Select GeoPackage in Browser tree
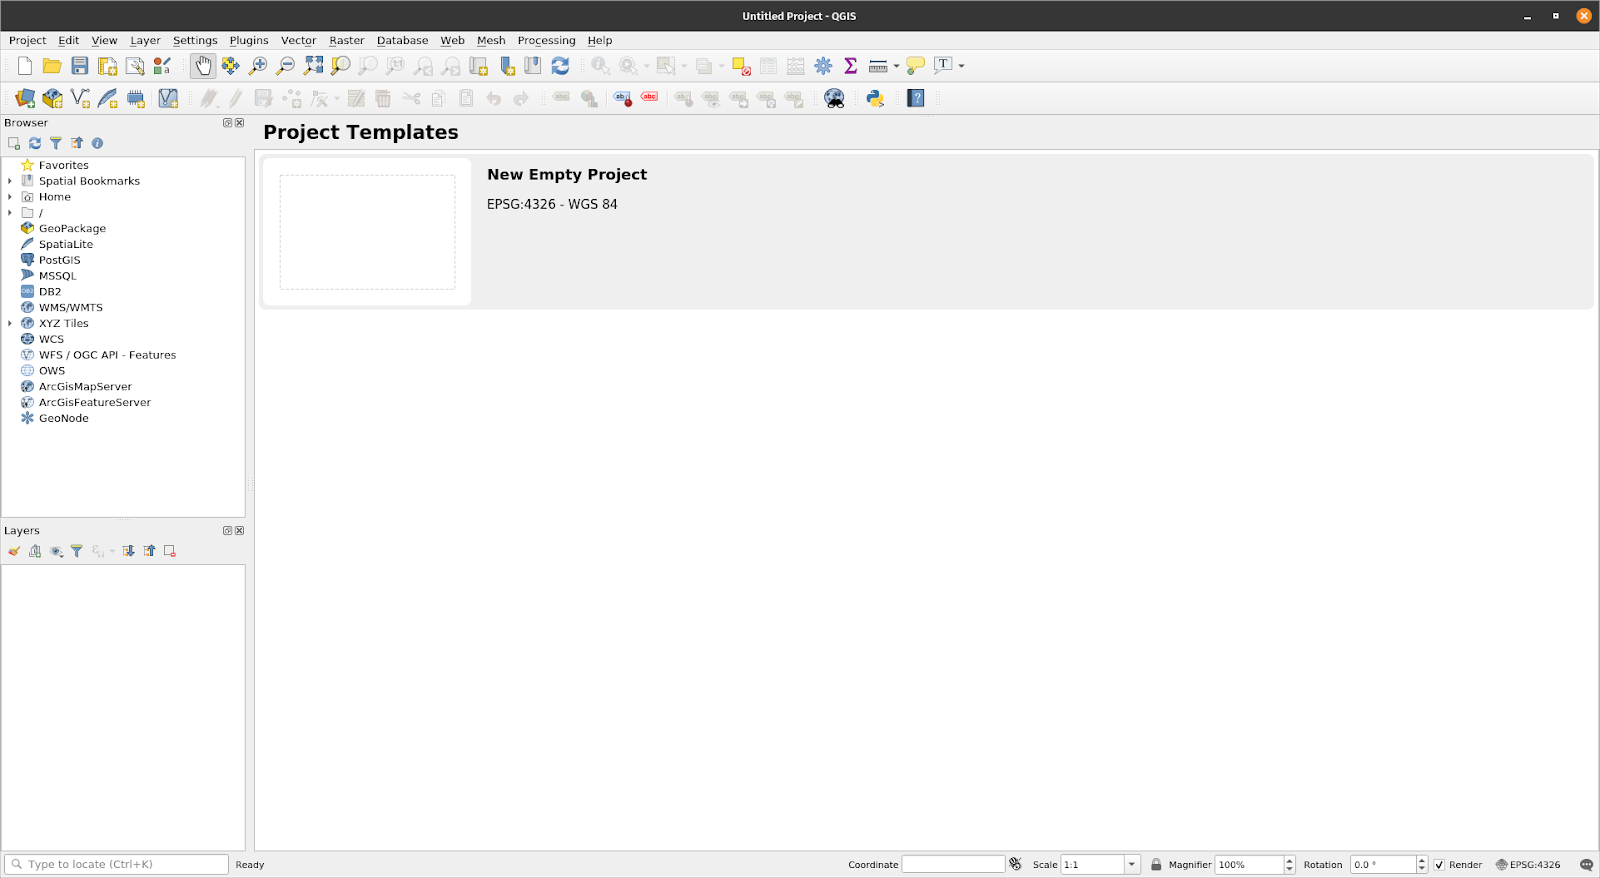Screen dimensions: 1600x878 [72, 229]
